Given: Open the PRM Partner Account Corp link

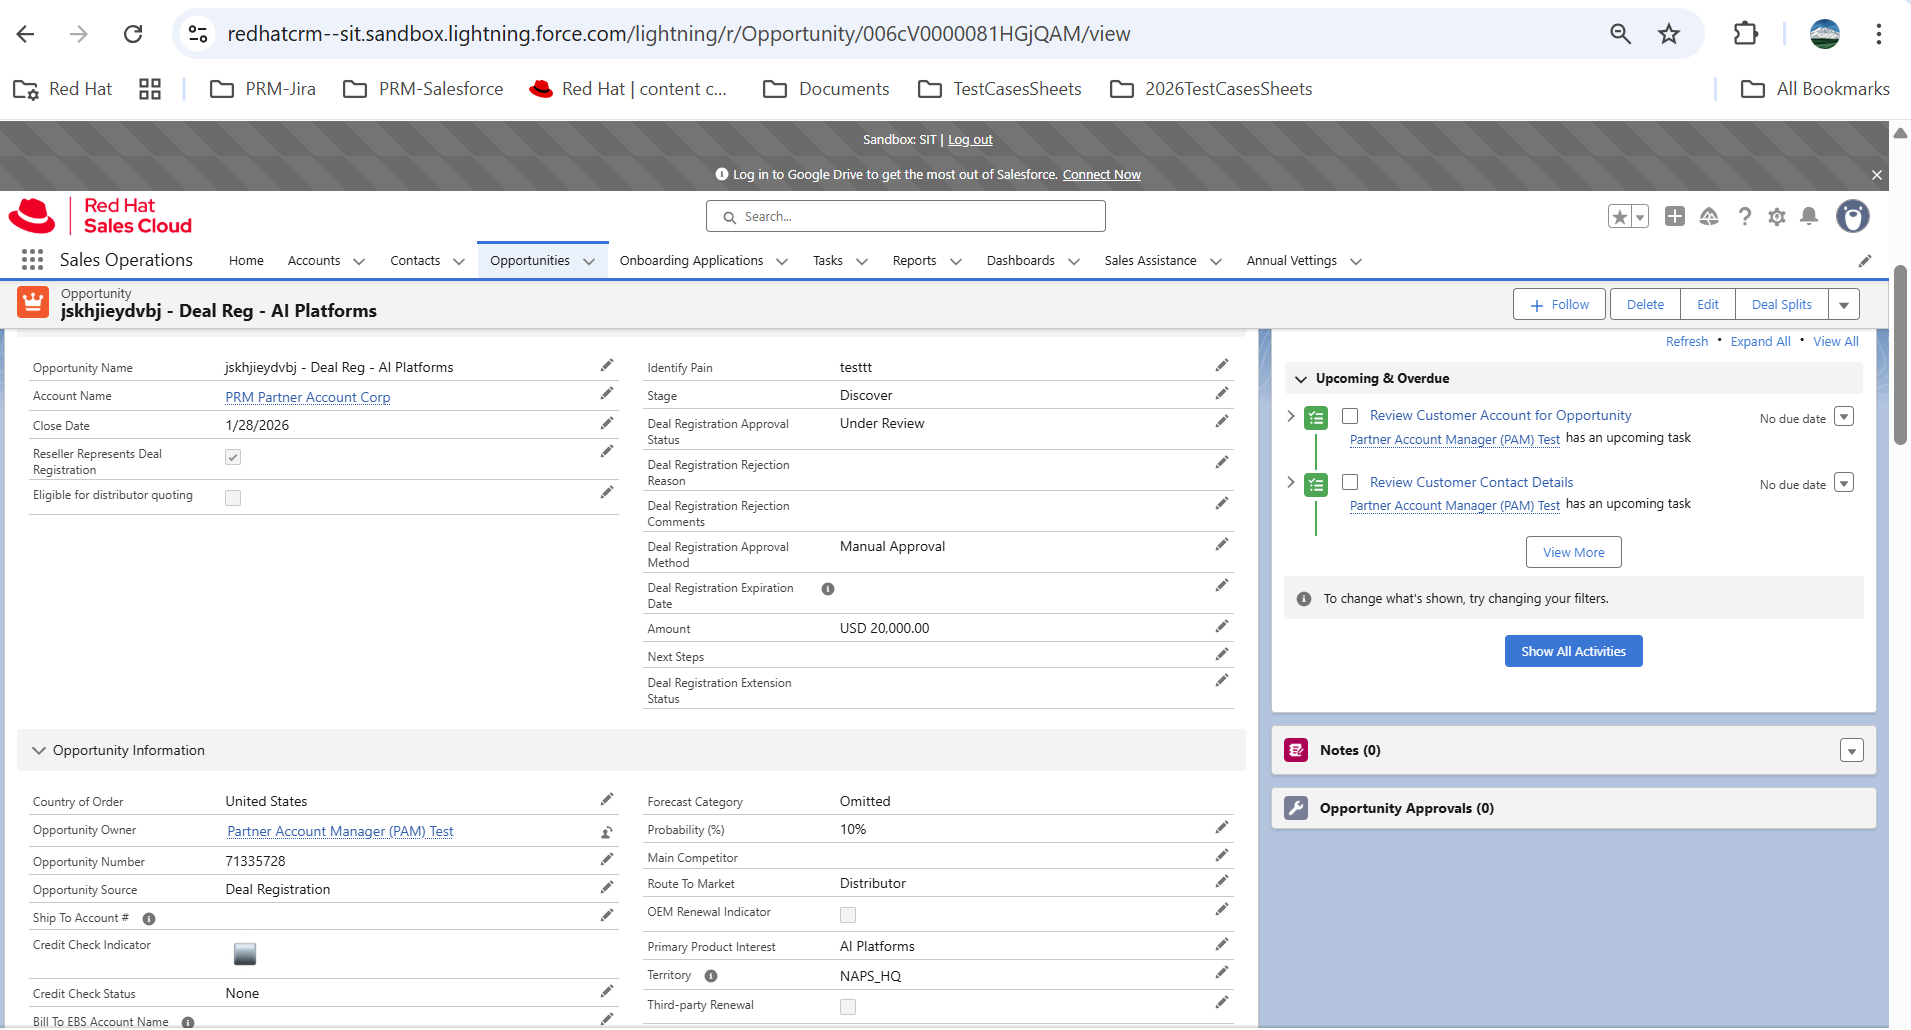Looking at the screenshot, I should (308, 397).
